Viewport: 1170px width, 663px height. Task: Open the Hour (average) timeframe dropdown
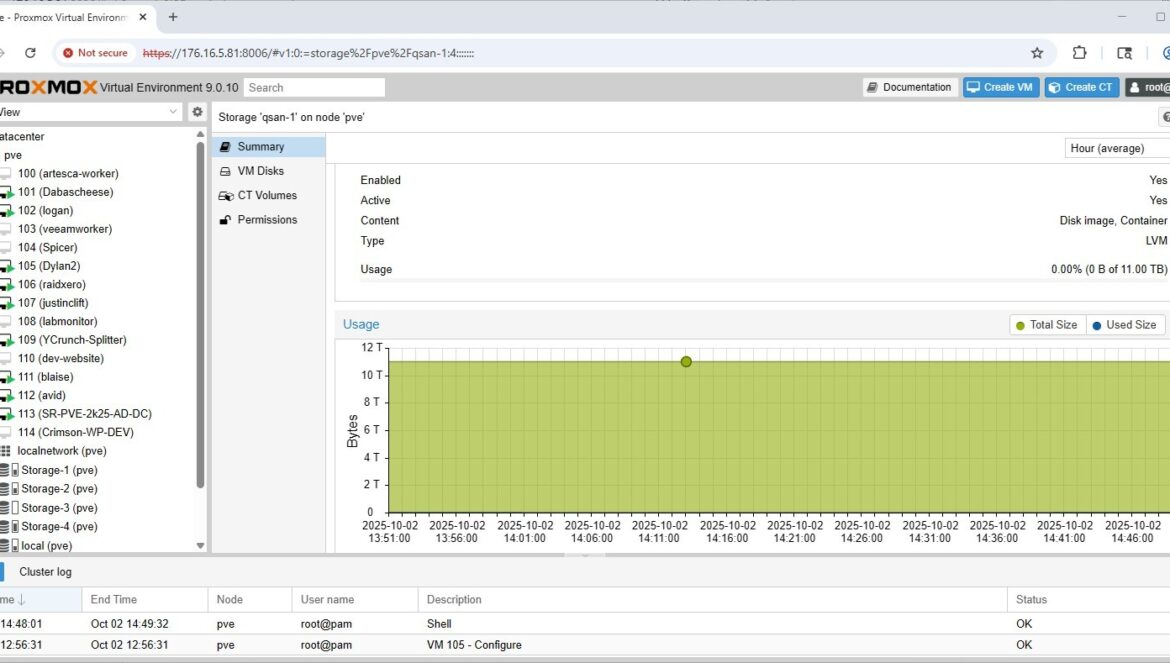(1116, 148)
